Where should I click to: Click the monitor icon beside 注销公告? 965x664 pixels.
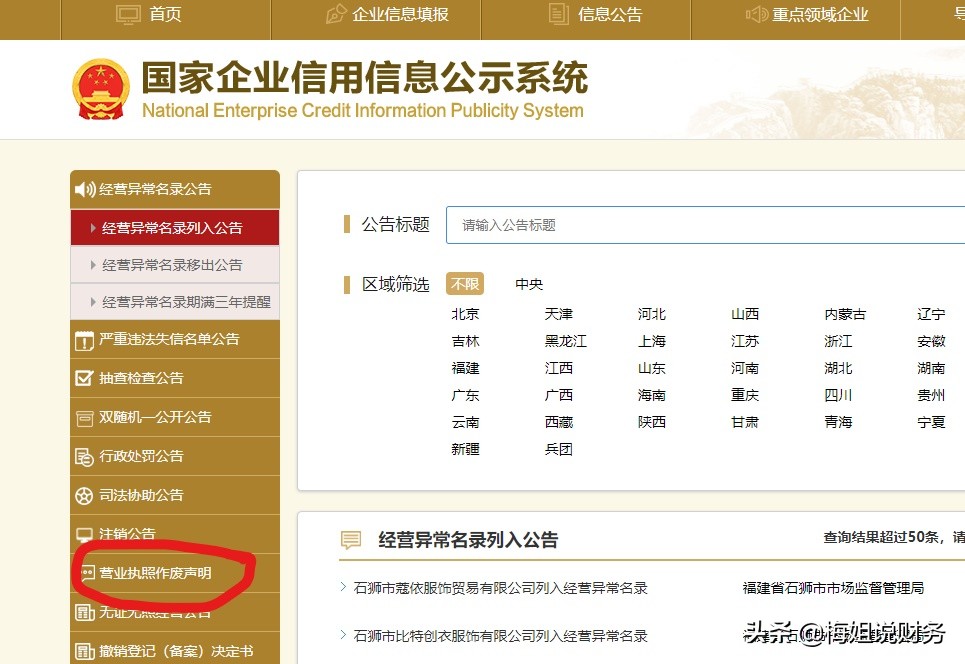[x=85, y=533]
